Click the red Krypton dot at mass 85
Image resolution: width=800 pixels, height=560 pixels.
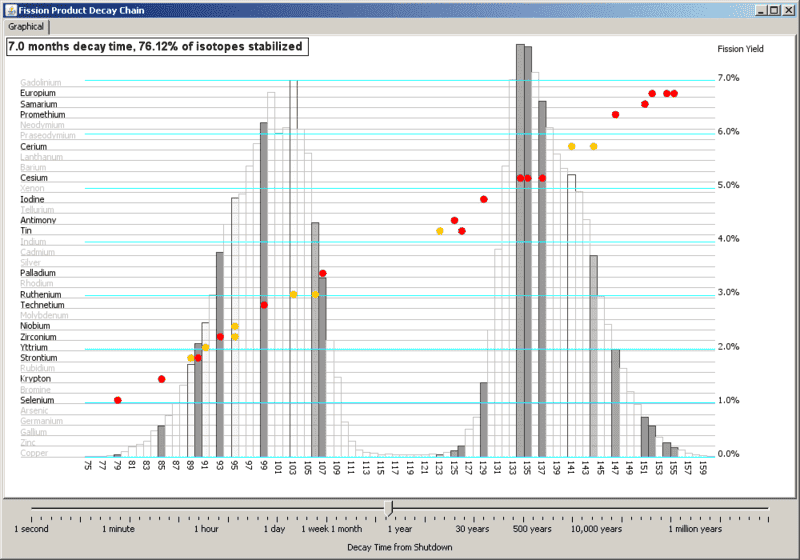click(162, 379)
